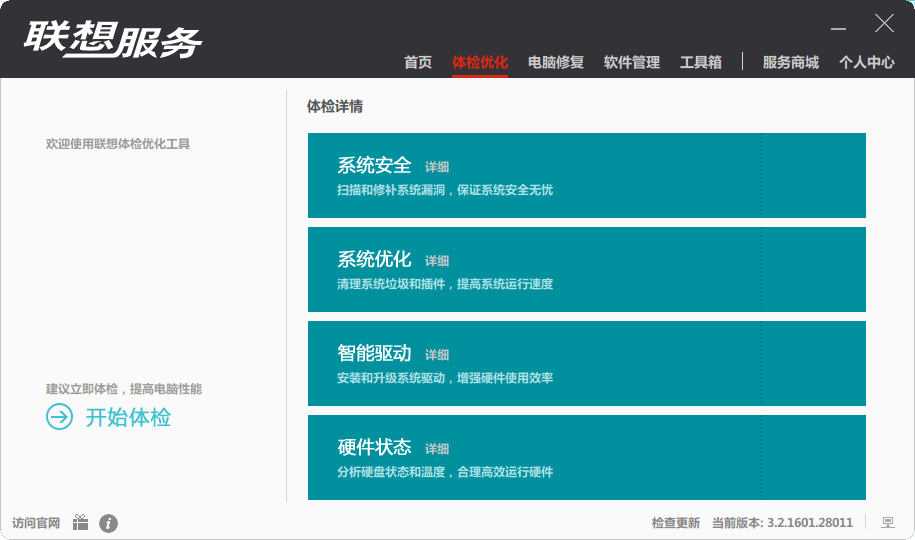Close the 联想服务 window
This screenshot has height=540, width=915.
pos(884,23)
